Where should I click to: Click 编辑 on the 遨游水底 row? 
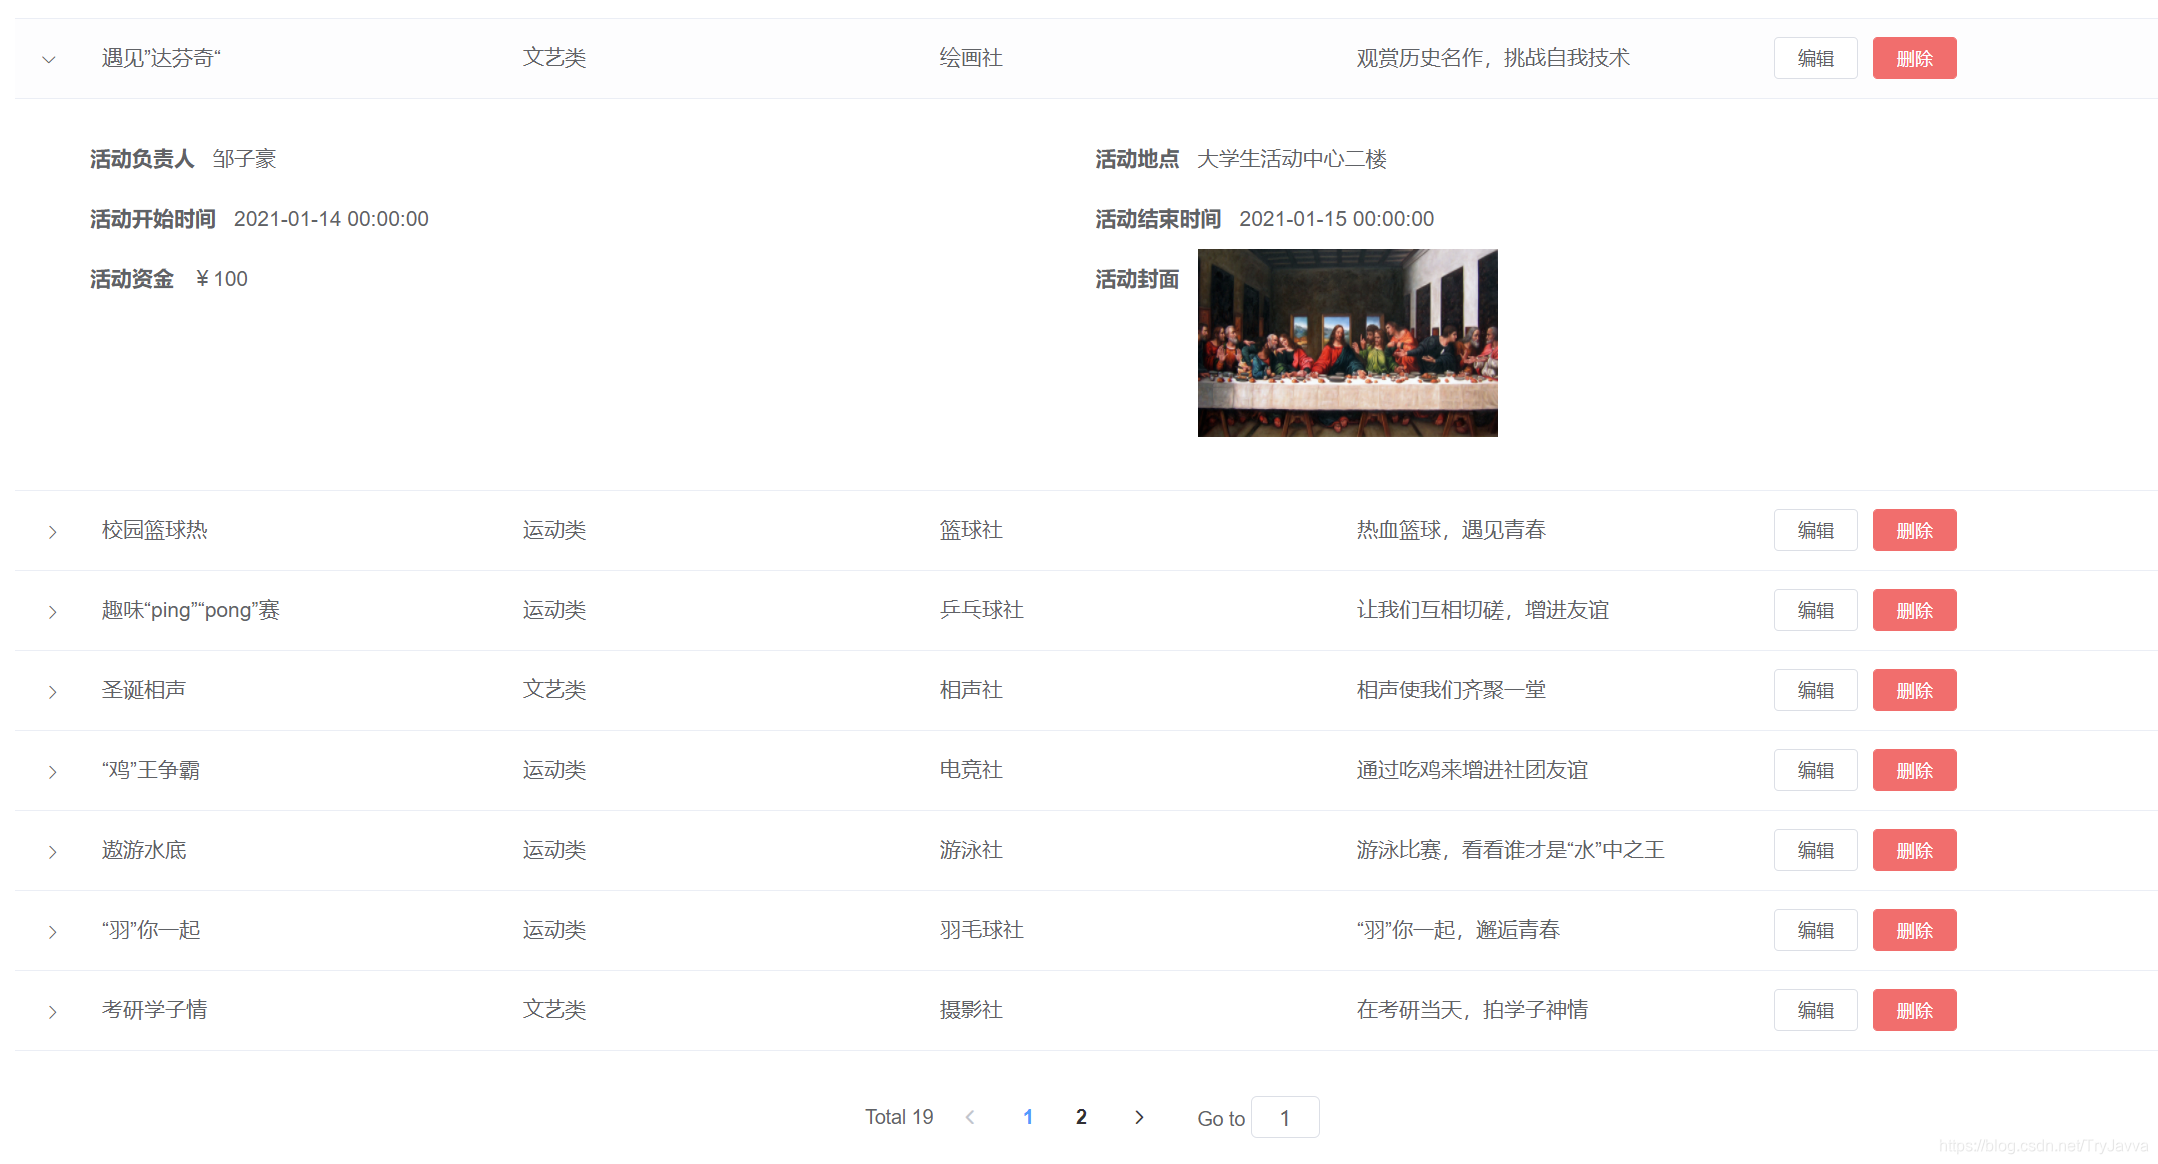tap(1815, 849)
